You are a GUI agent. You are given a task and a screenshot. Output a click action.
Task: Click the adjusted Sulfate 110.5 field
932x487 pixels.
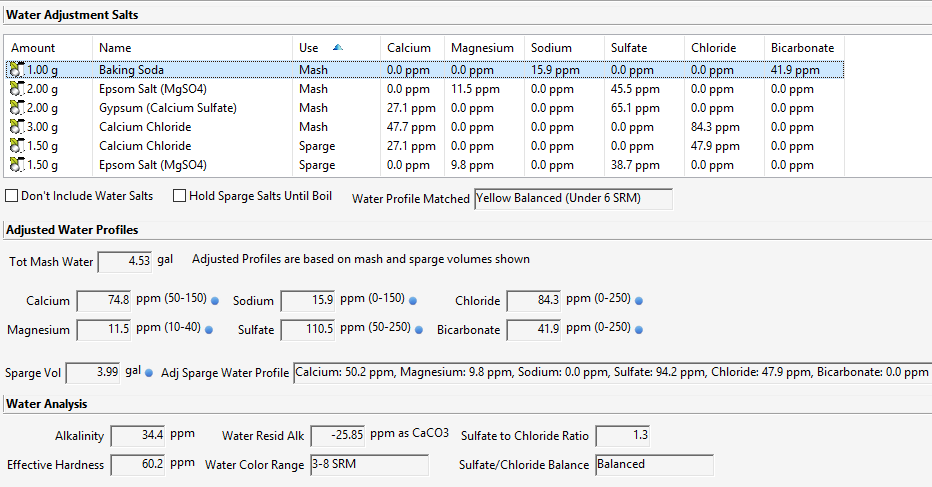pos(307,330)
